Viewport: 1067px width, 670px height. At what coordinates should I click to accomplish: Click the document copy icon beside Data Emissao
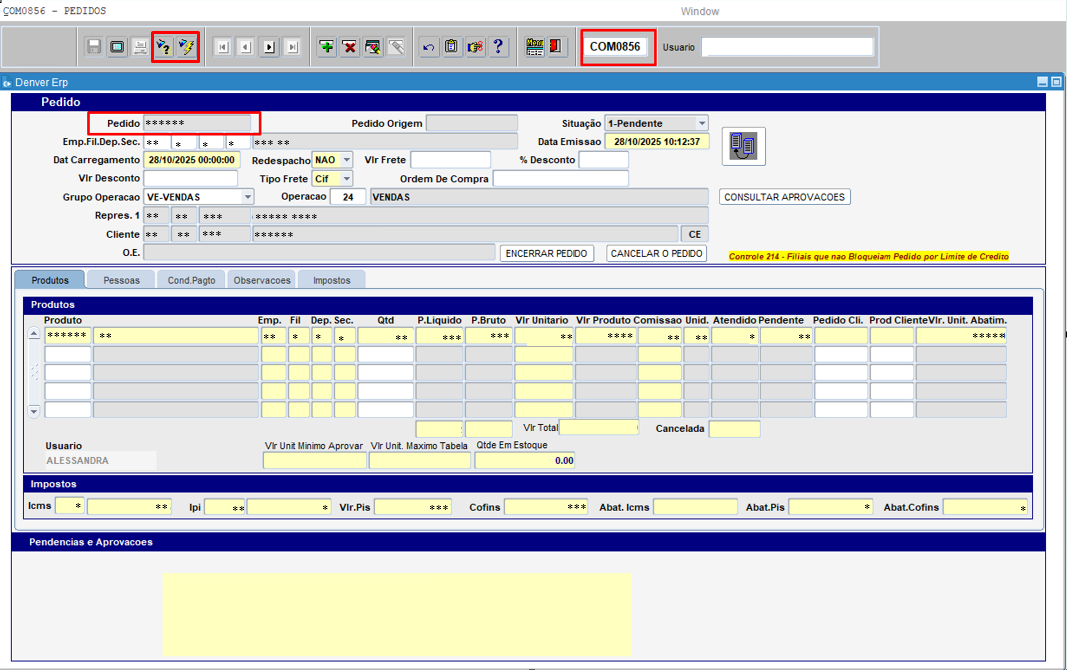[743, 146]
